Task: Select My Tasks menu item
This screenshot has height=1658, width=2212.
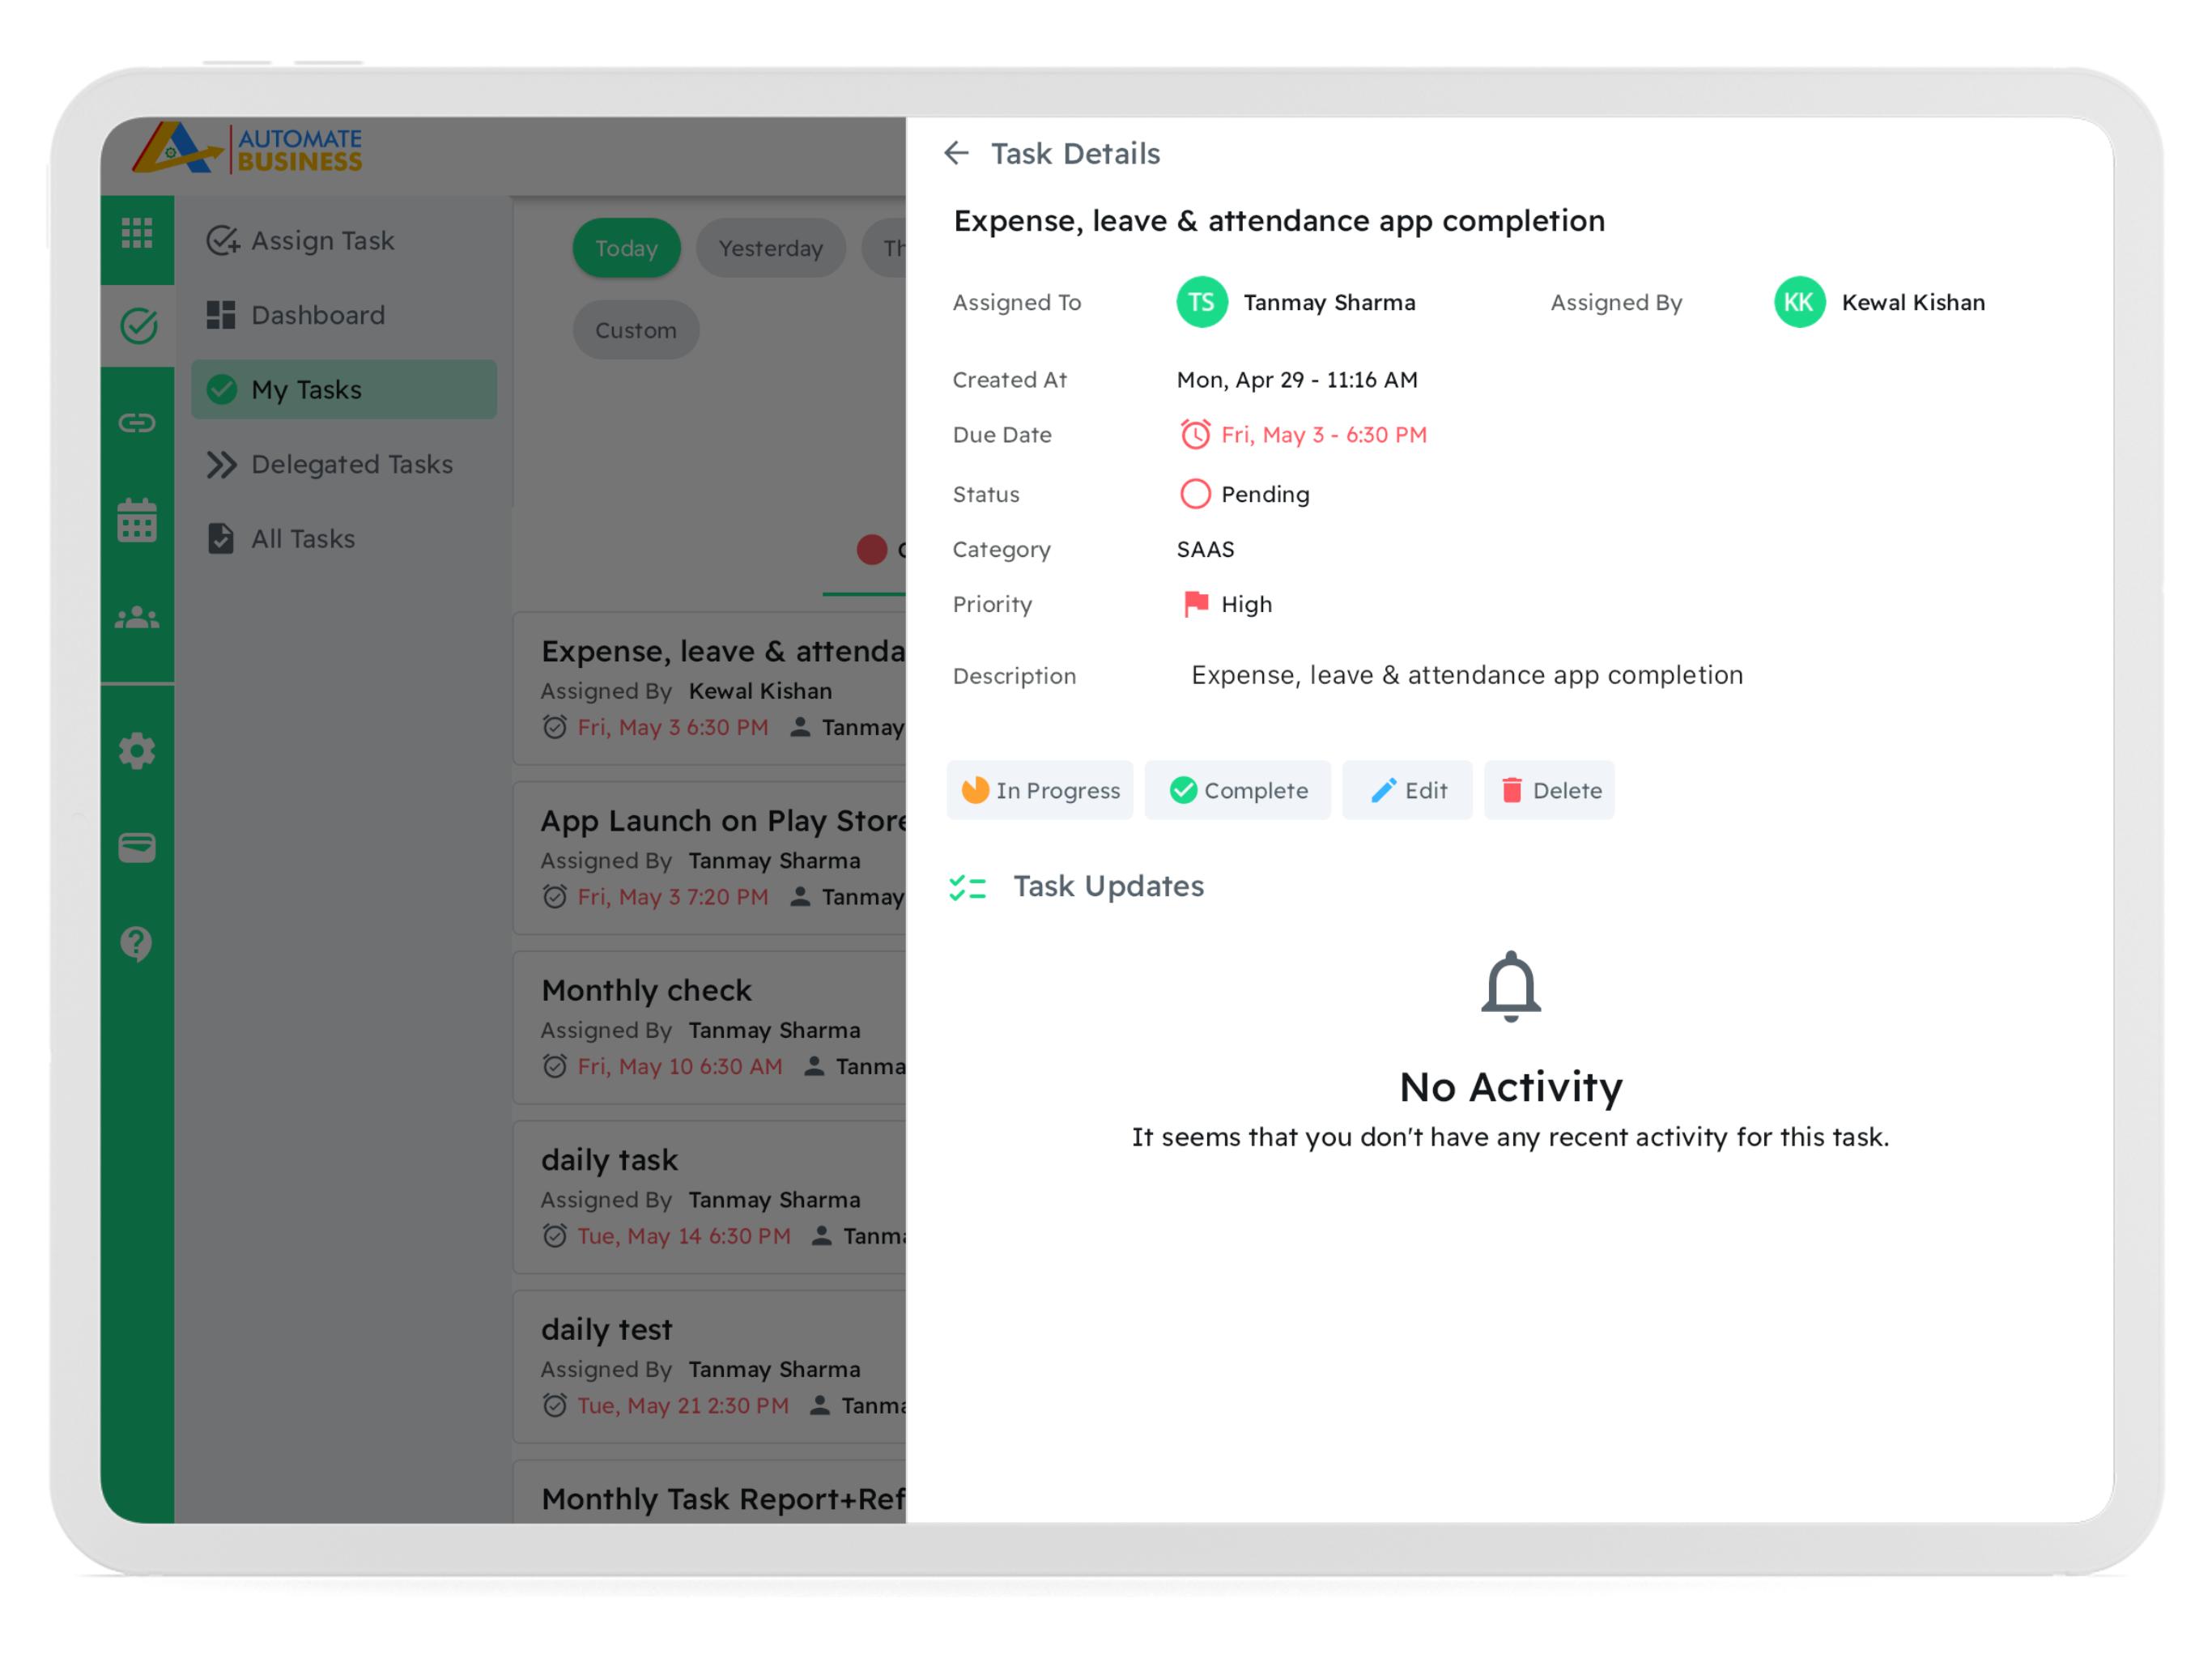Action: [x=344, y=389]
